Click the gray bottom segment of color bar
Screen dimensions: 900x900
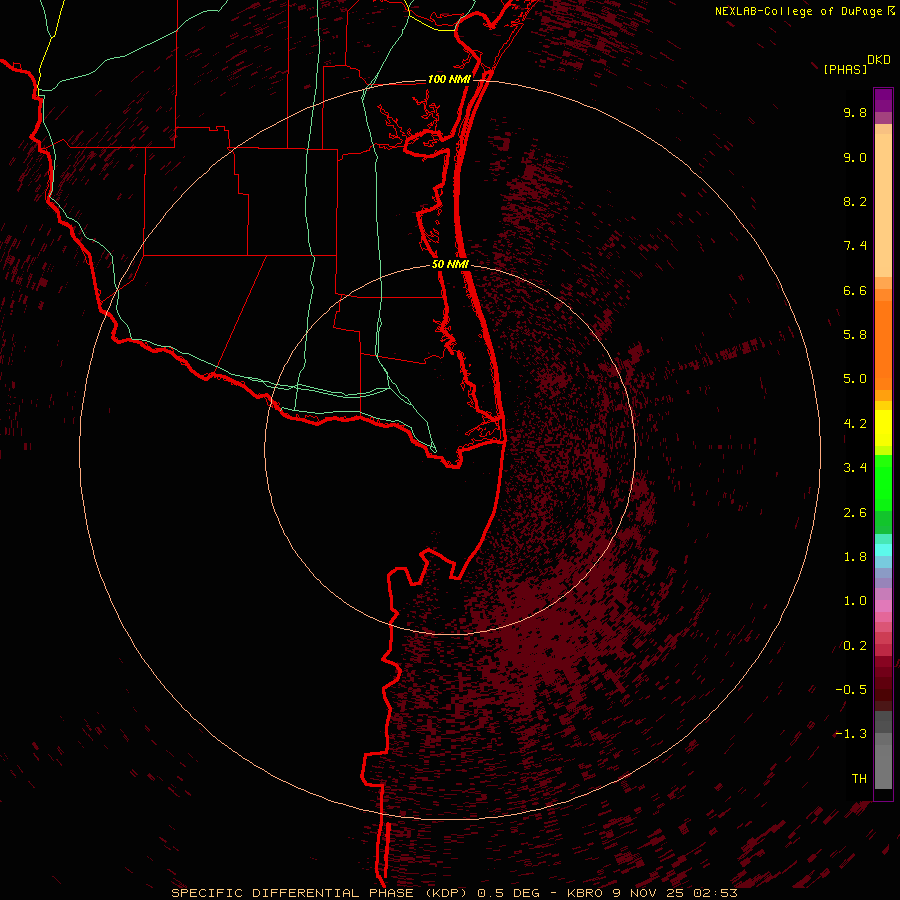click(883, 761)
